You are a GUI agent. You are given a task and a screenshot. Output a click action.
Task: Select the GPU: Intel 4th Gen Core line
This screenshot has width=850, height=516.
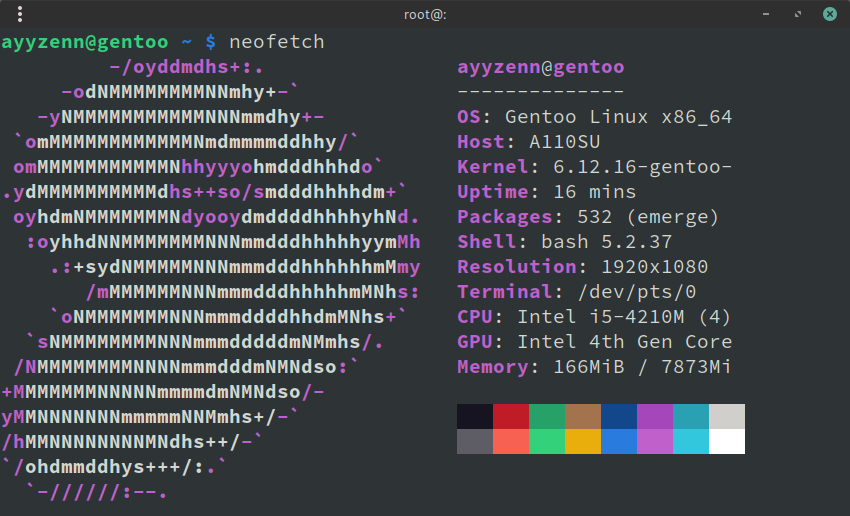click(x=595, y=342)
